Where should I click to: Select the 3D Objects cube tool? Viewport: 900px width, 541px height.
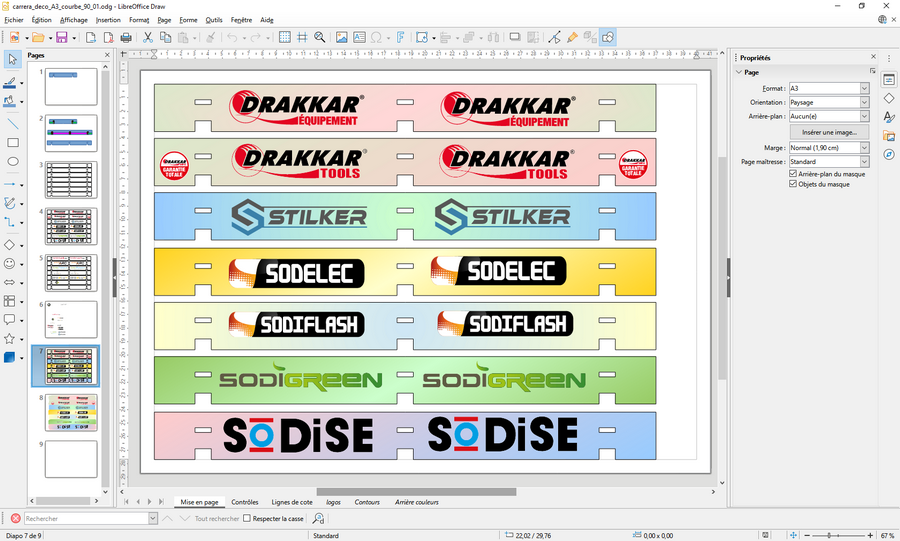10,357
